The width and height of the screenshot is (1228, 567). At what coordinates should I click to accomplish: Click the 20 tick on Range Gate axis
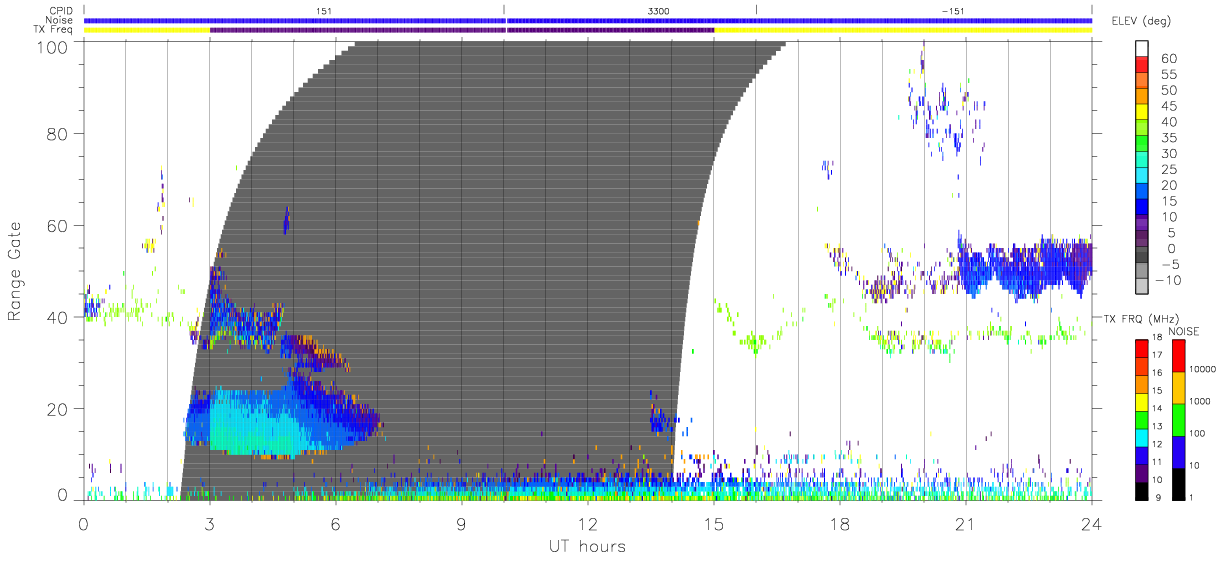[x=59, y=409]
